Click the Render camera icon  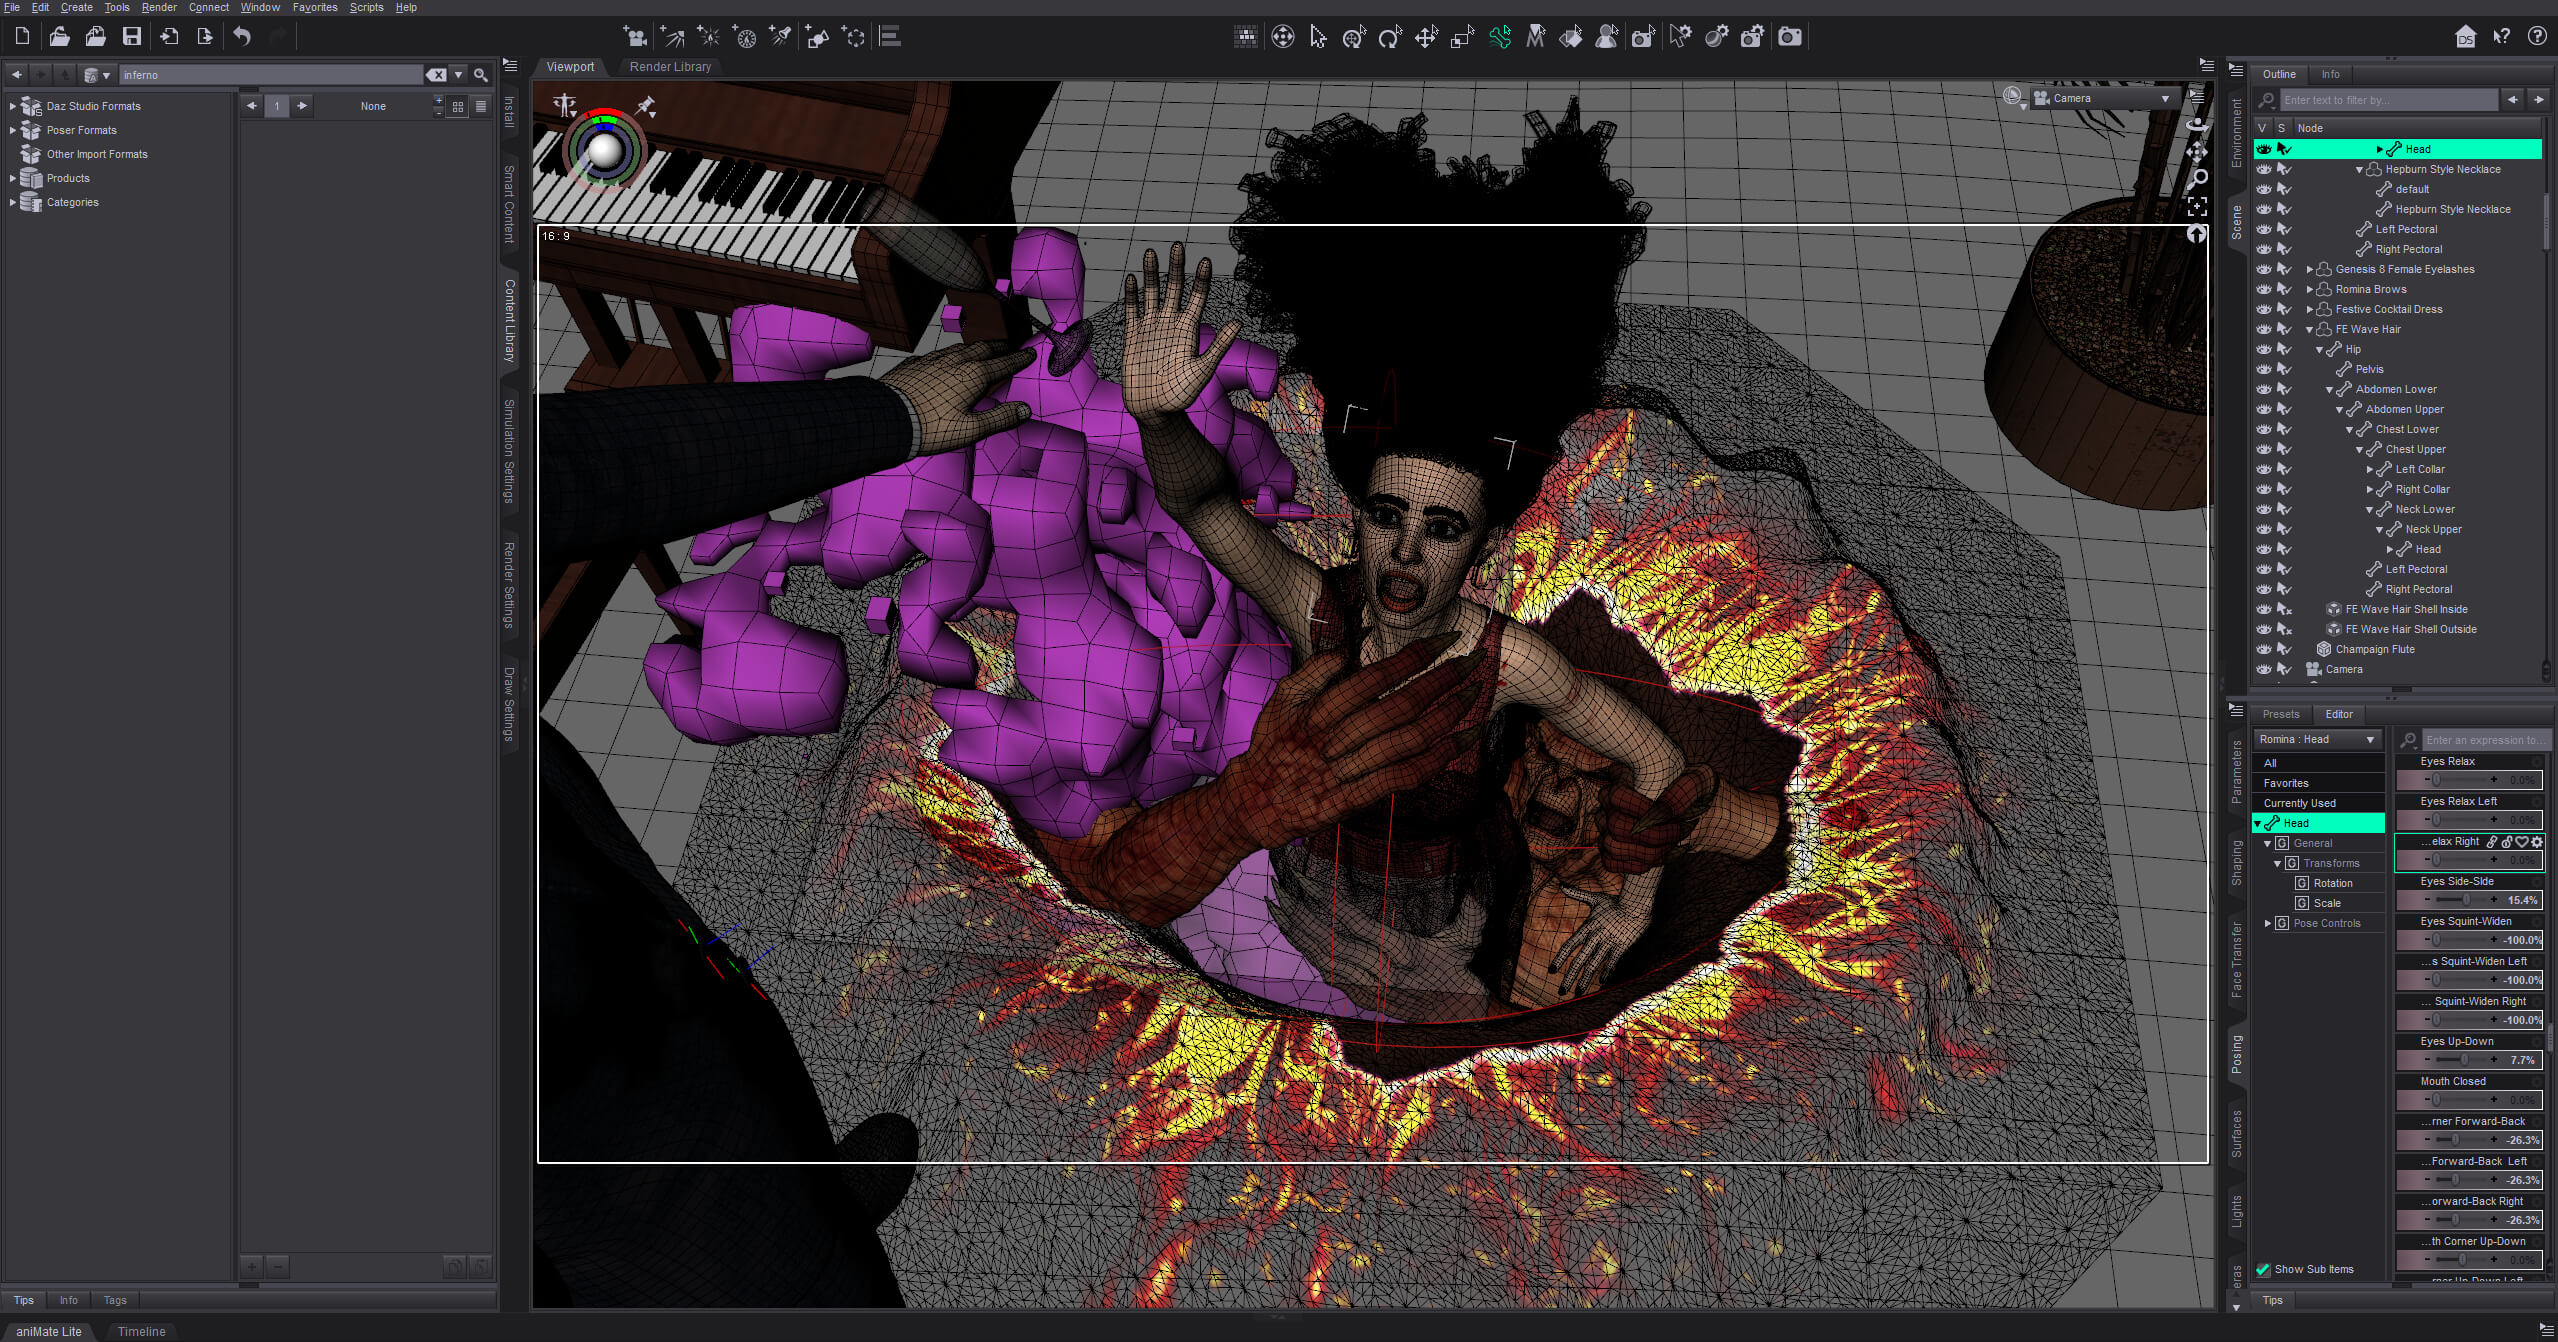click(x=1790, y=37)
